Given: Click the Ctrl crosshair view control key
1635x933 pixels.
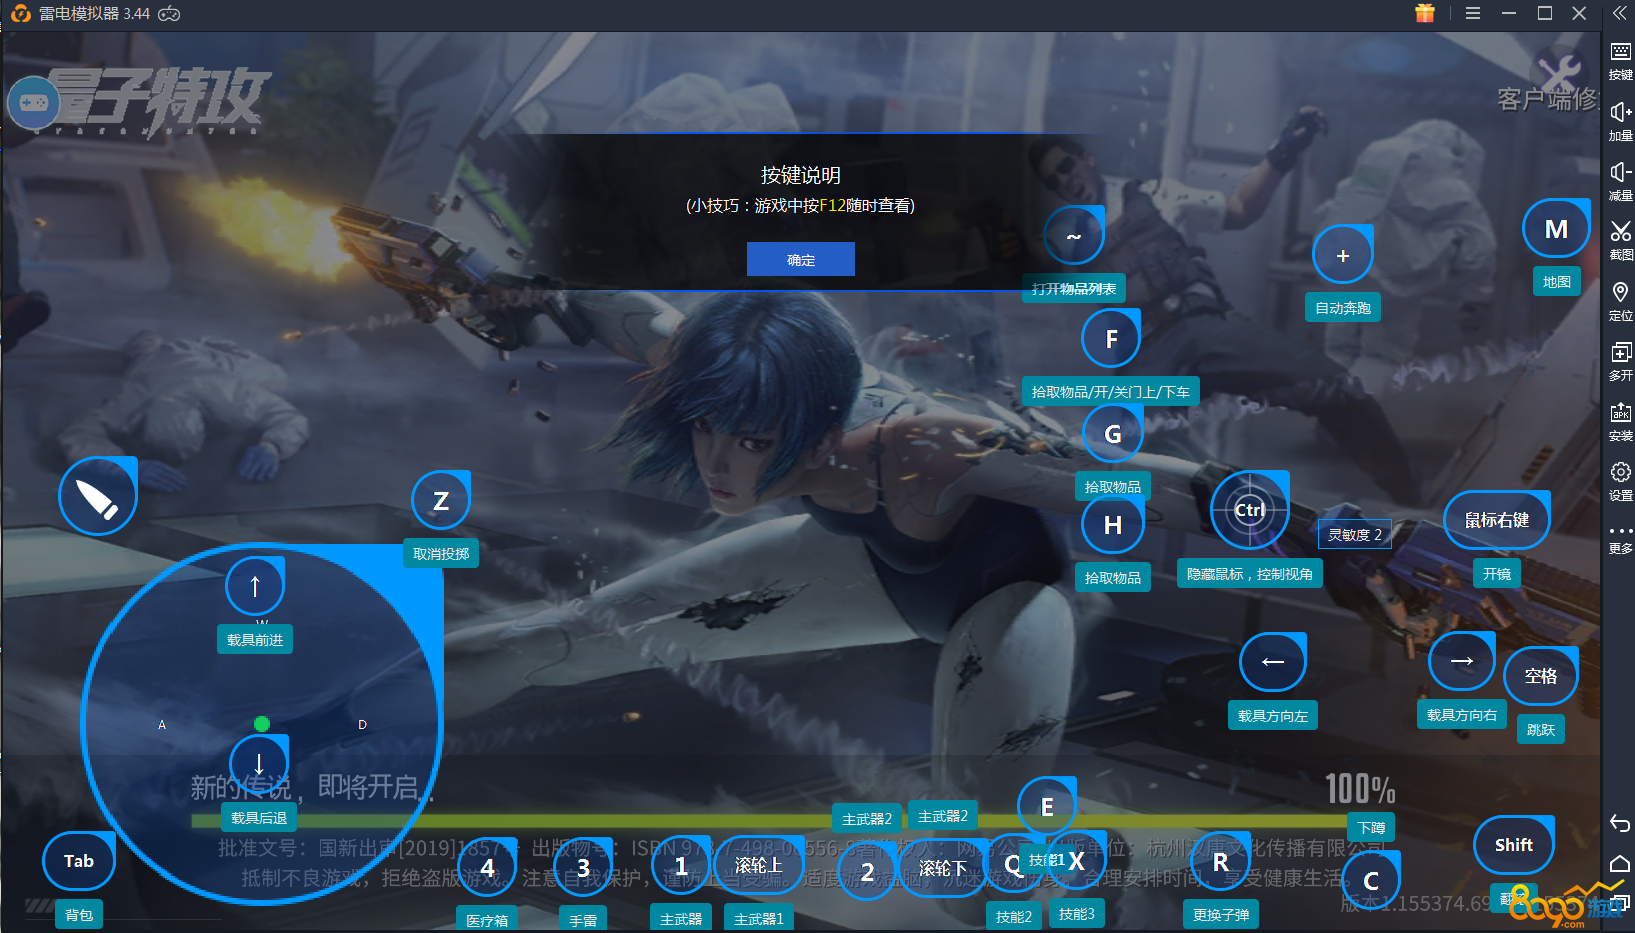Looking at the screenshot, I should click(1249, 510).
